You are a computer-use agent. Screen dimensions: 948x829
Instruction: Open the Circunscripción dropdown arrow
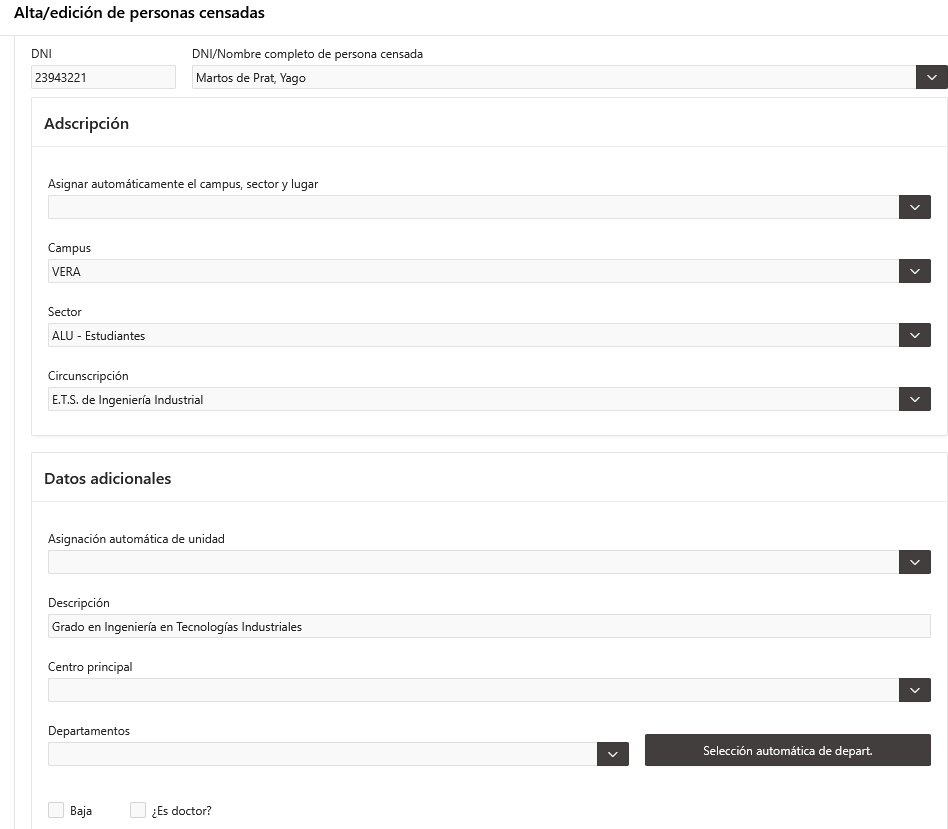(x=915, y=400)
